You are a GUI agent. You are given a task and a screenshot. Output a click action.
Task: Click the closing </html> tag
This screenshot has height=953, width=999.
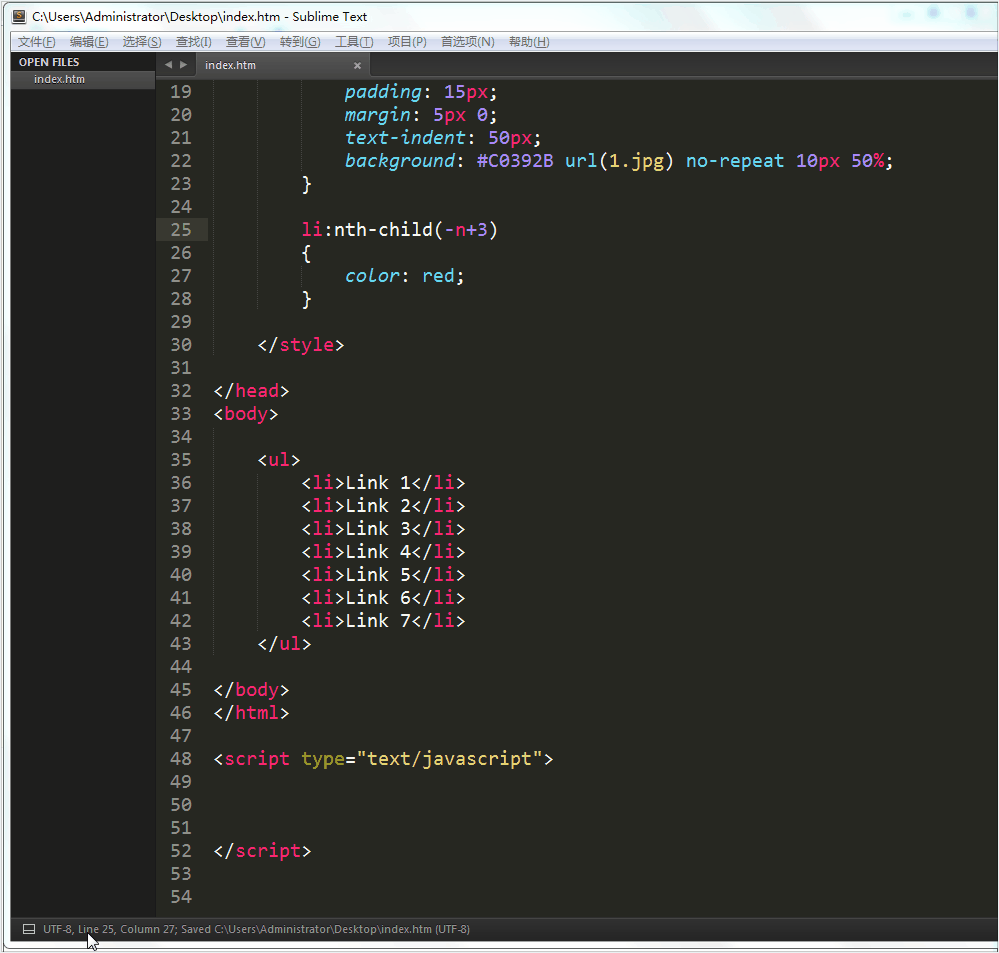(x=252, y=713)
